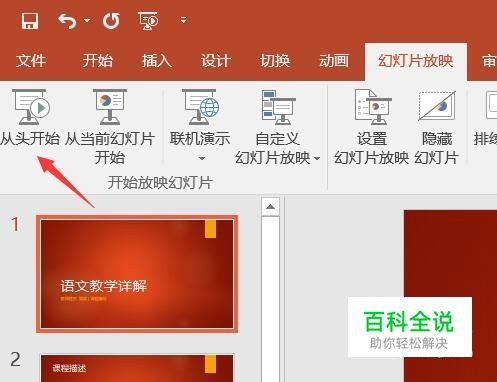The height and width of the screenshot is (382, 497).
Task: Undo the last action
Action: coord(67,21)
